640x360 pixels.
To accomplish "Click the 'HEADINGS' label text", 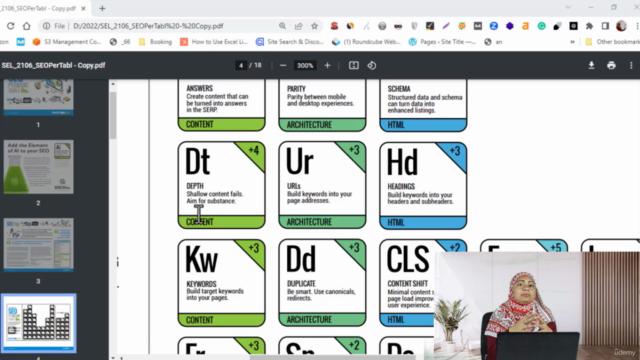I will tap(401, 187).
